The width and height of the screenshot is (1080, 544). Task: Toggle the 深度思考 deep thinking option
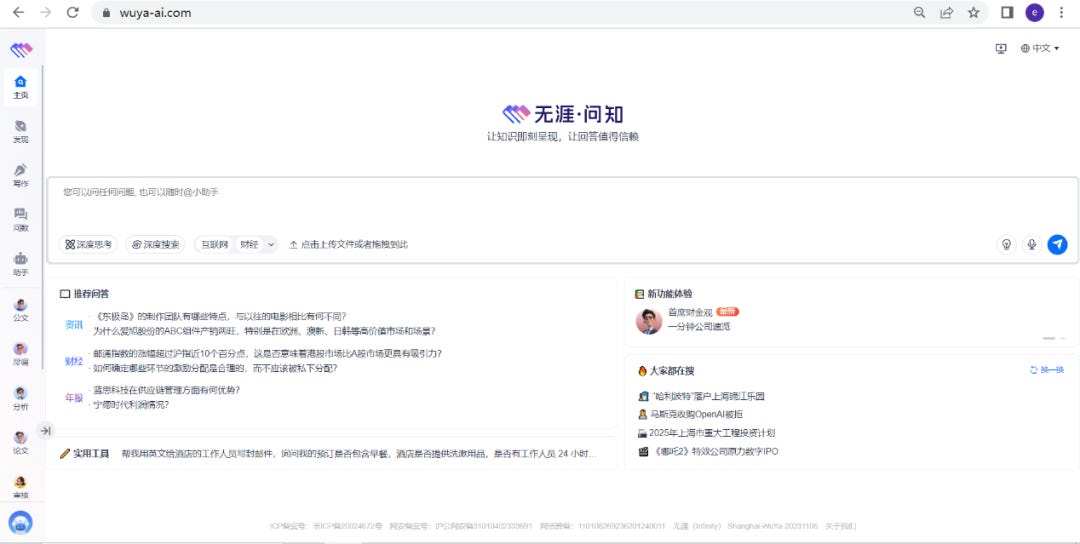coord(88,244)
